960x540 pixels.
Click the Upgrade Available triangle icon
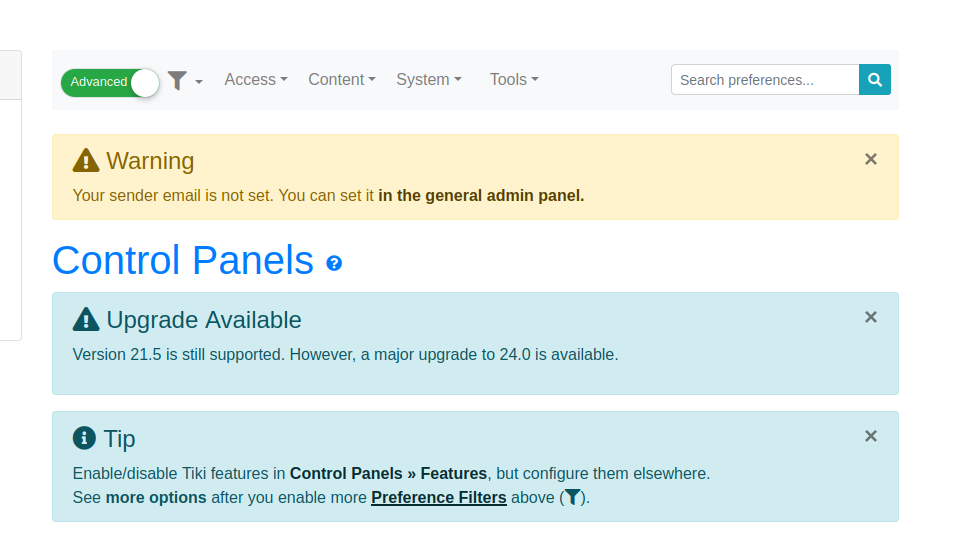[x=86, y=320]
